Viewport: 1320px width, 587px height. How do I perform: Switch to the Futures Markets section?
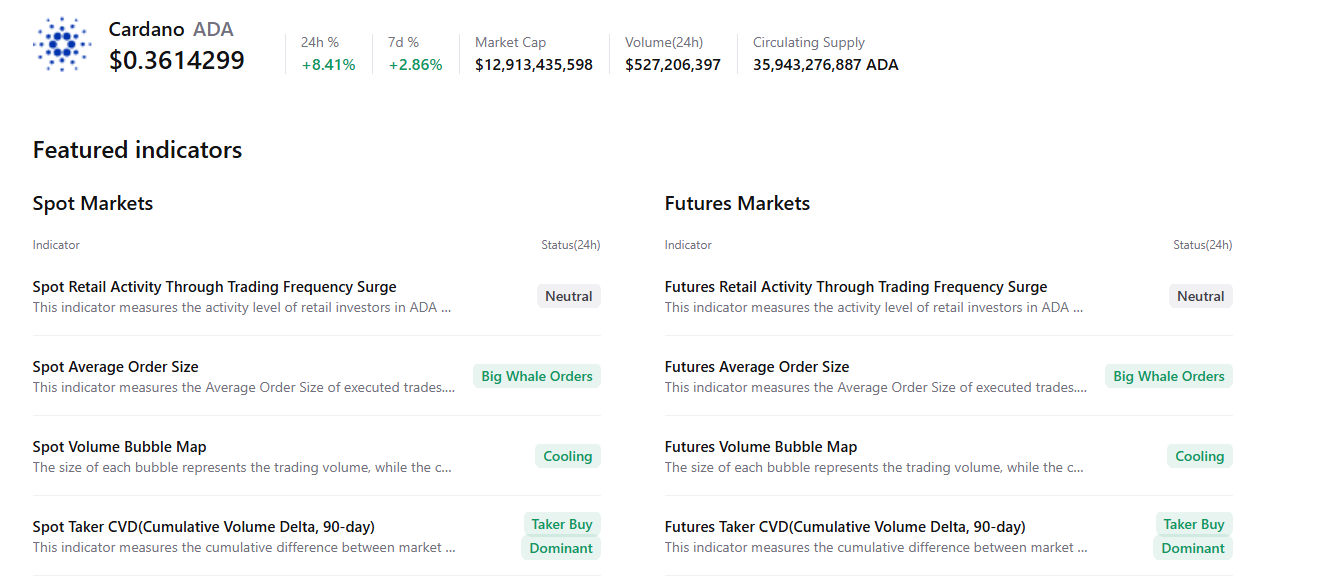[737, 203]
